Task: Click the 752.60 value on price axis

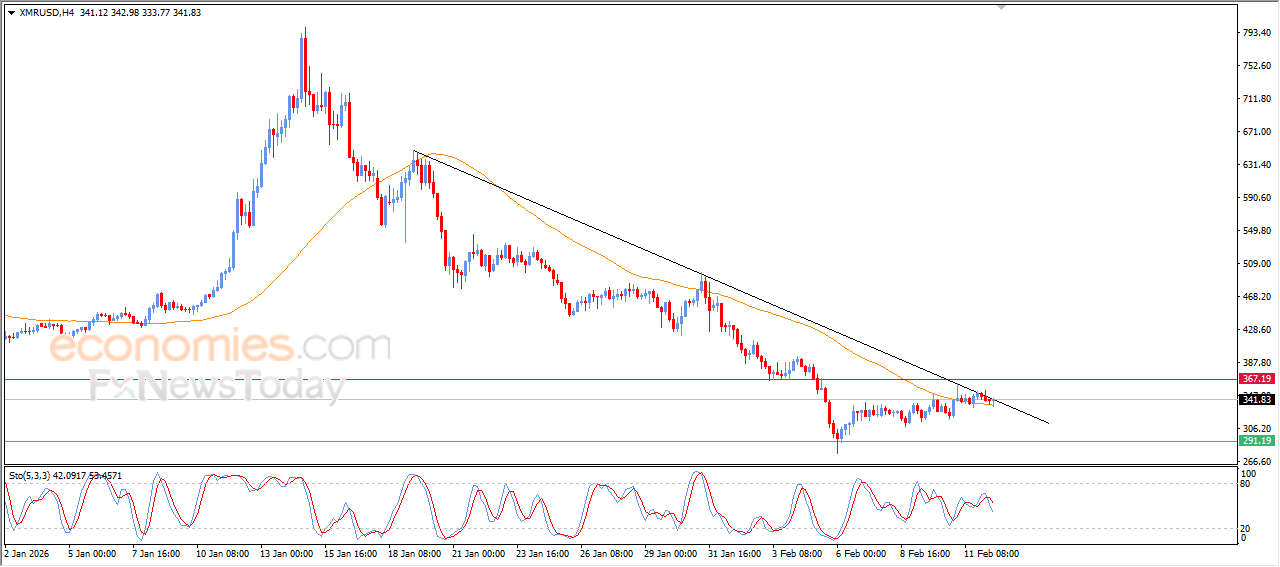Action: [x=1256, y=66]
